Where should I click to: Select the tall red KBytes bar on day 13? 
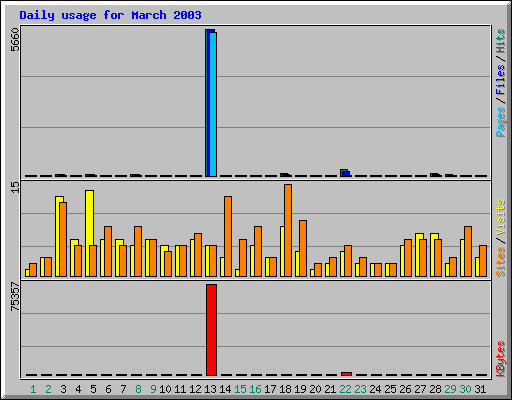tap(211, 330)
